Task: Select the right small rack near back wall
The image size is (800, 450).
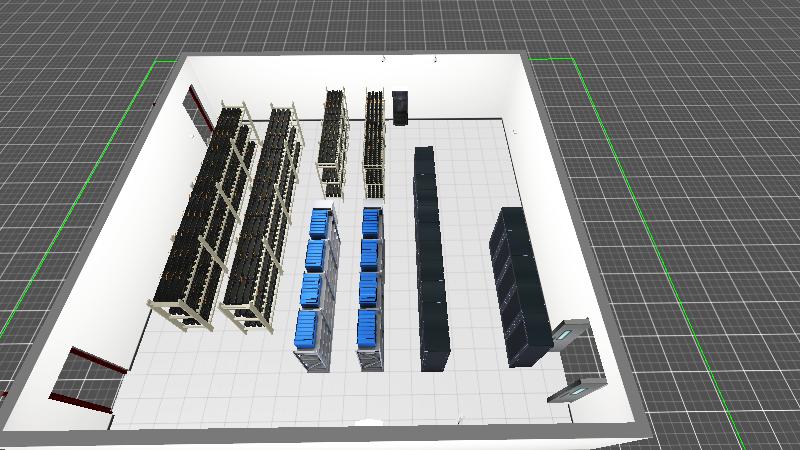Action: (x=374, y=145)
